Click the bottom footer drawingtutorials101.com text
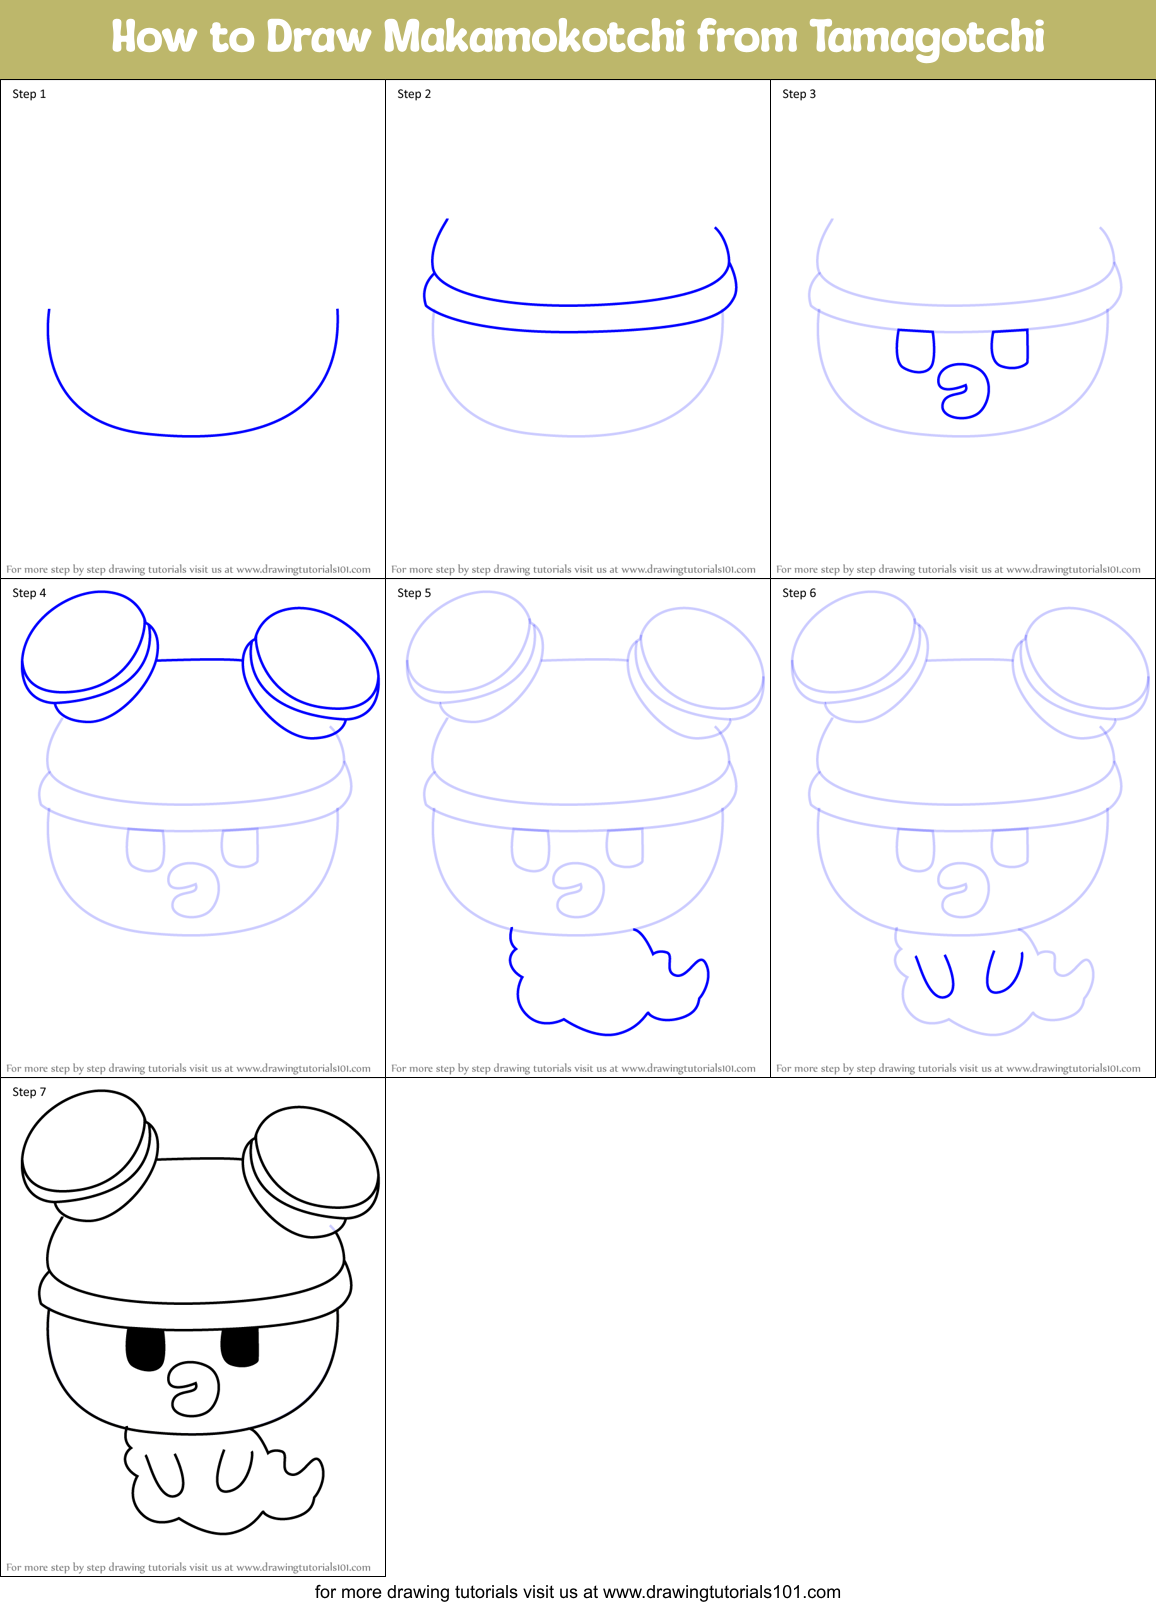The width and height of the screenshot is (1156, 1607). tap(578, 1592)
